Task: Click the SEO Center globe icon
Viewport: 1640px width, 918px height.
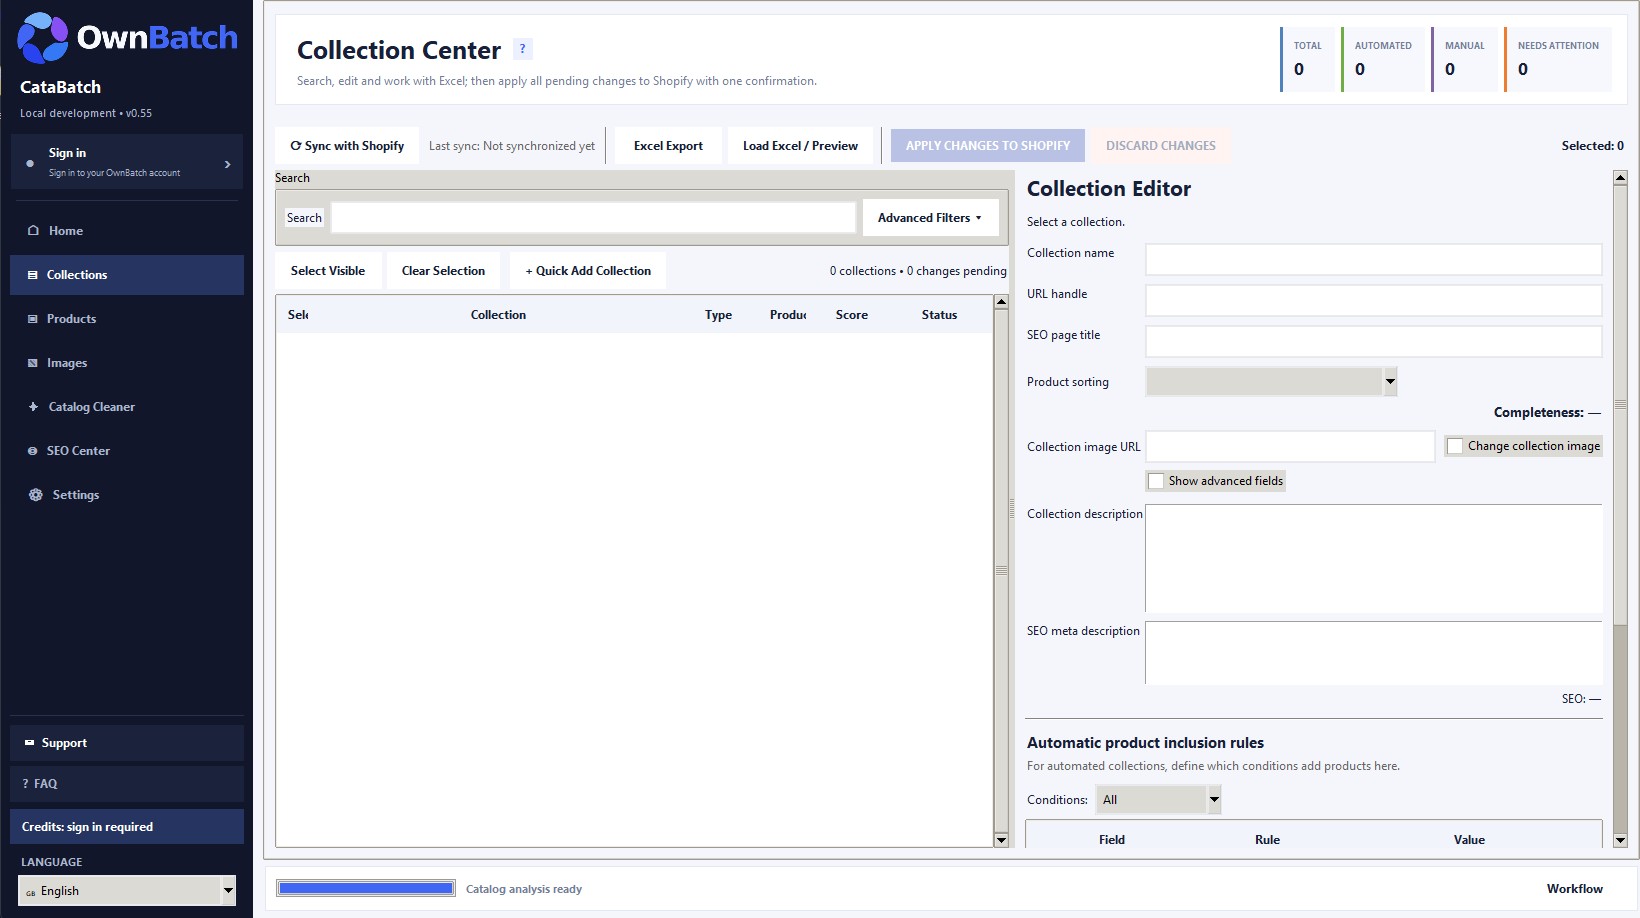Action: point(33,451)
